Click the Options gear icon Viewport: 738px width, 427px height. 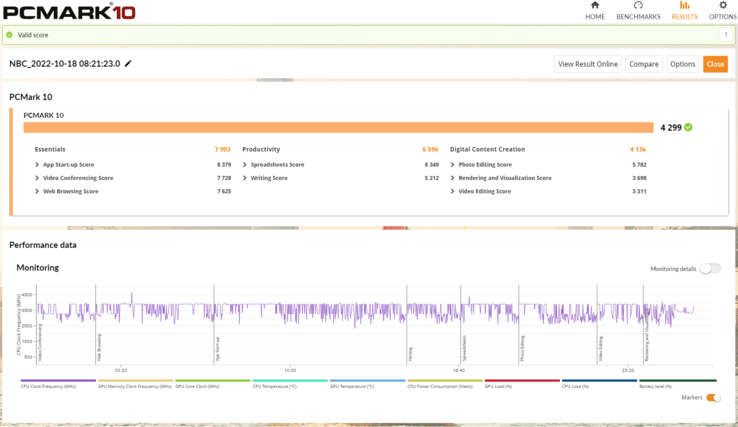(723, 5)
